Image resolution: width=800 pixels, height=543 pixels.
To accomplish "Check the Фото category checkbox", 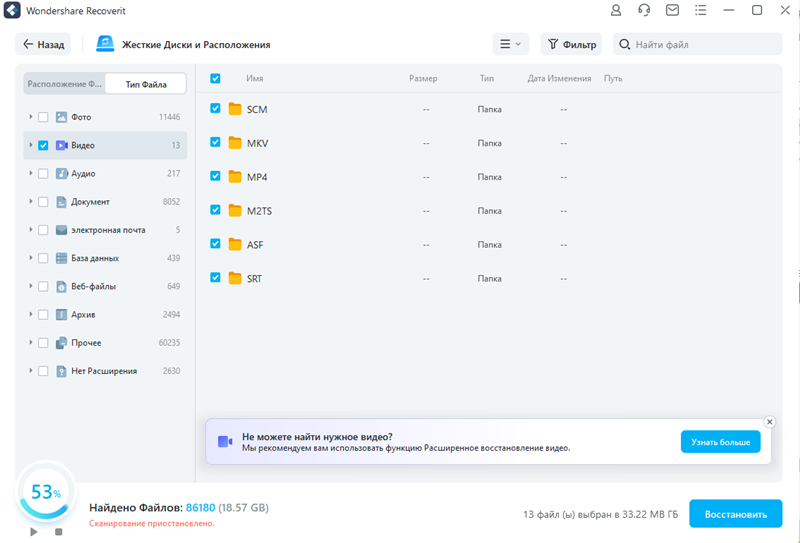I will (43, 117).
